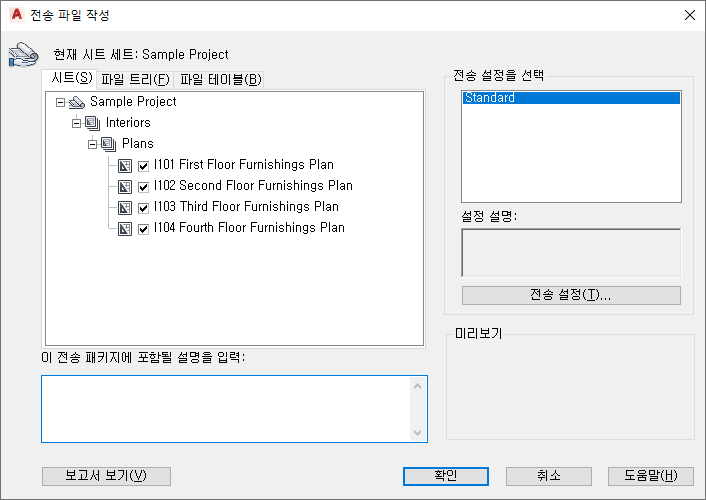Collapse the Plans subset node
Image resolution: width=706 pixels, height=500 pixels.
point(93,144)
